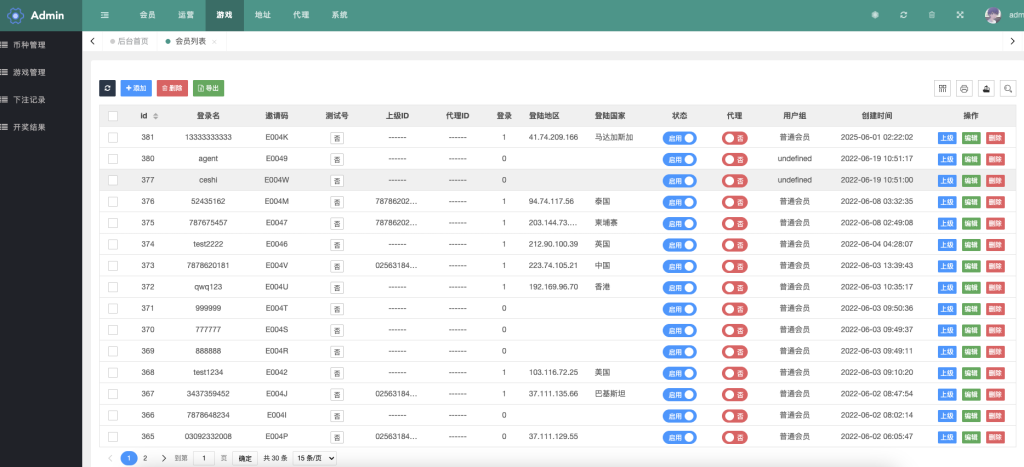Click the 巴基斯坦 country cell
1024x467 pixels.
611,394
